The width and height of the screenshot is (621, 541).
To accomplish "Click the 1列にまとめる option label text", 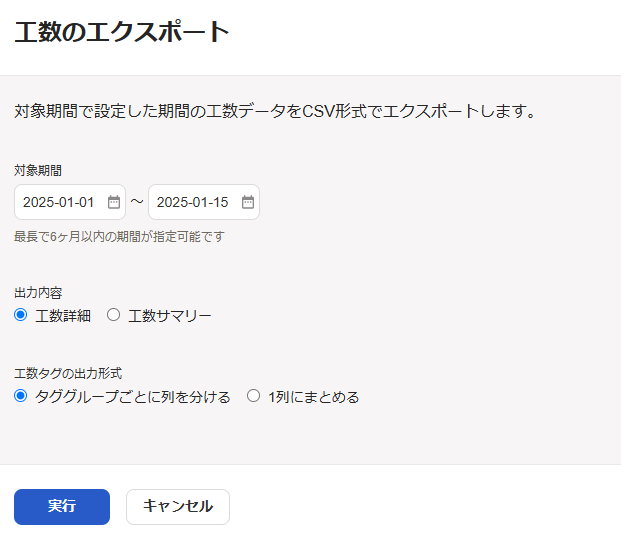I will pos(313,397).
